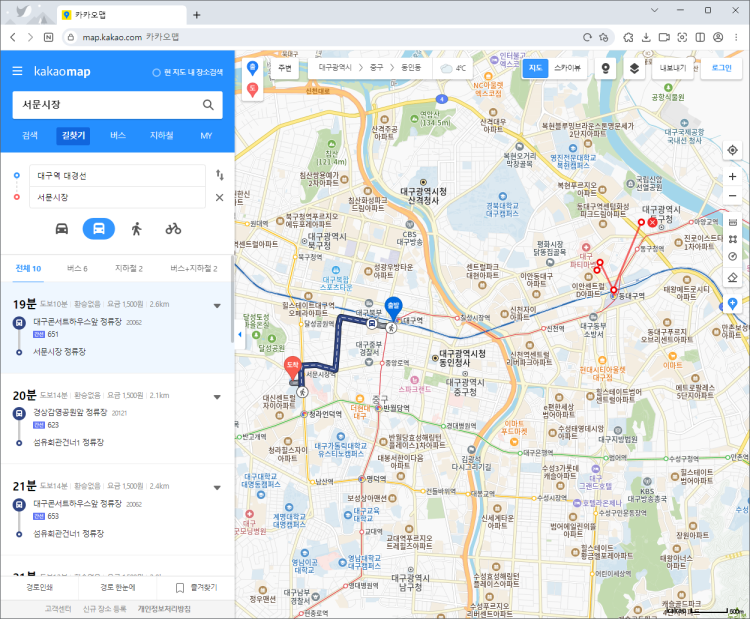Open the 동인동 neighborhood dropdown

coord(411,68)
